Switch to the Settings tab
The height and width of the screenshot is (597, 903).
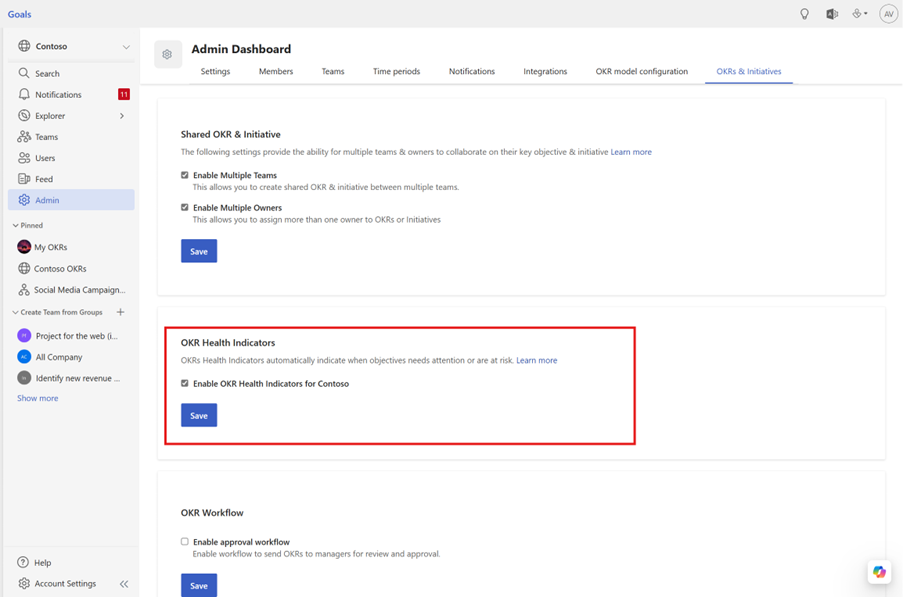tap(215, 71)
